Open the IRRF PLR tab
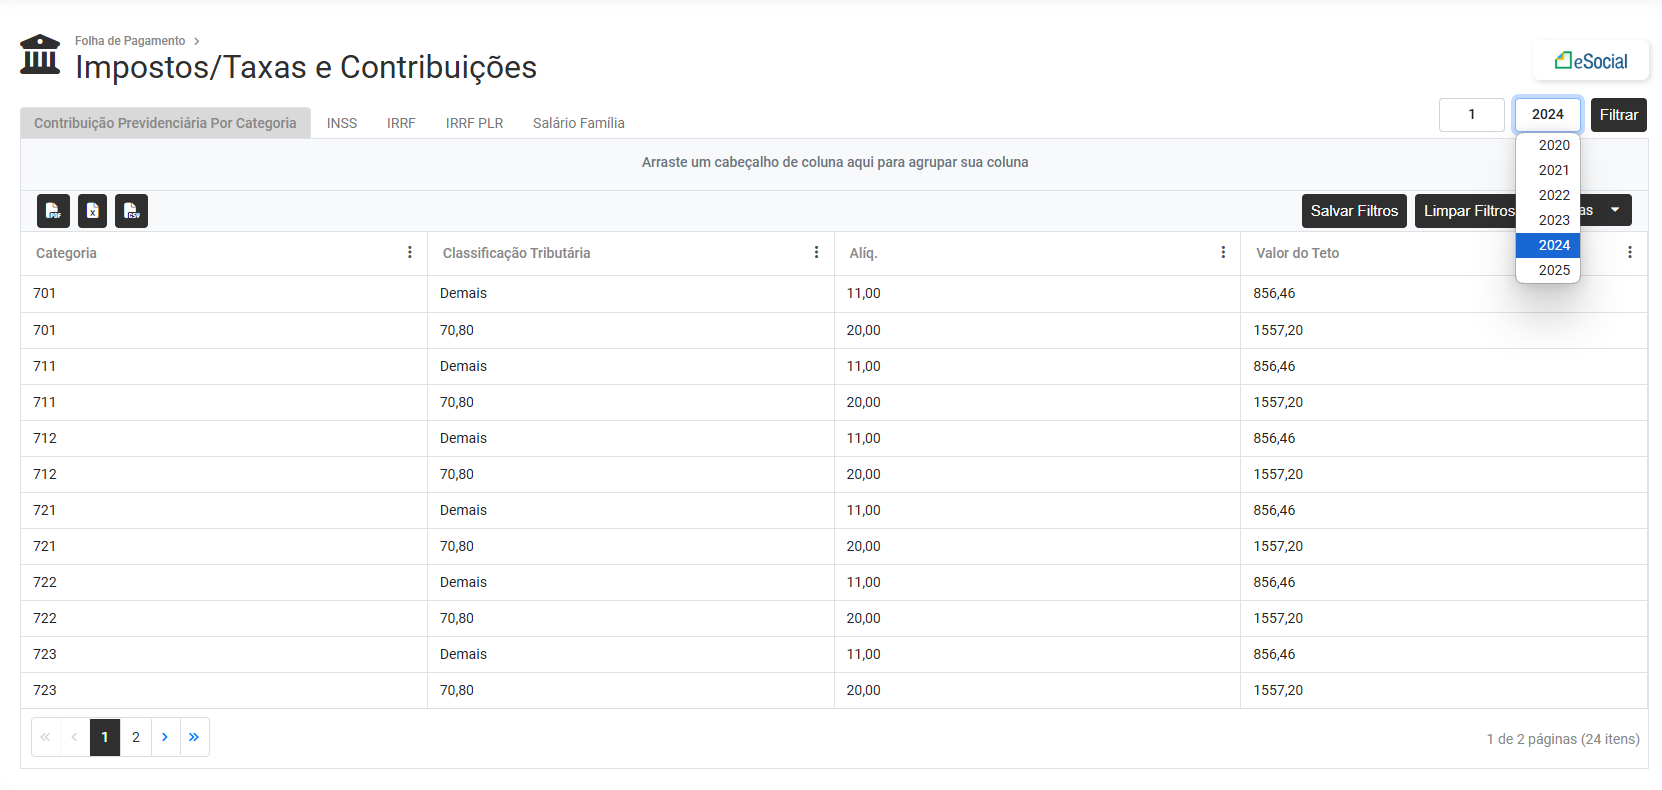This screenshot has height=790, width=1662. tap(474, 123)
